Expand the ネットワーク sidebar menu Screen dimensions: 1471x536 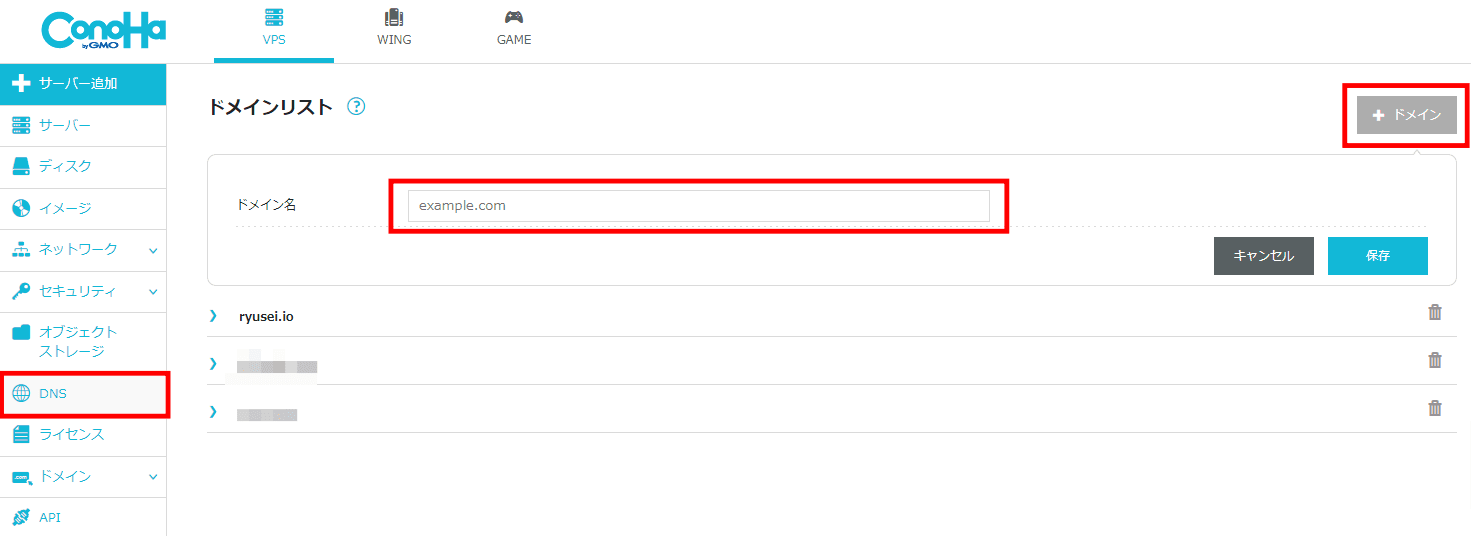point(83,249)
